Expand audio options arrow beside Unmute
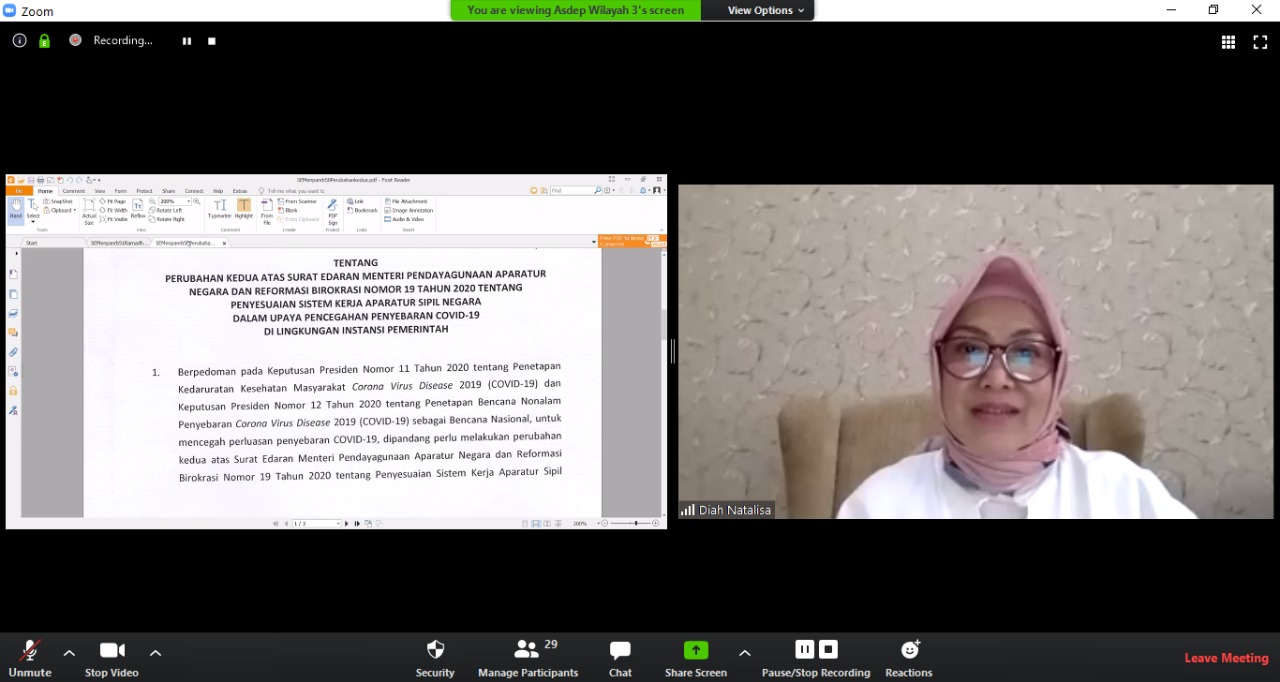 (x=69, y=653)
